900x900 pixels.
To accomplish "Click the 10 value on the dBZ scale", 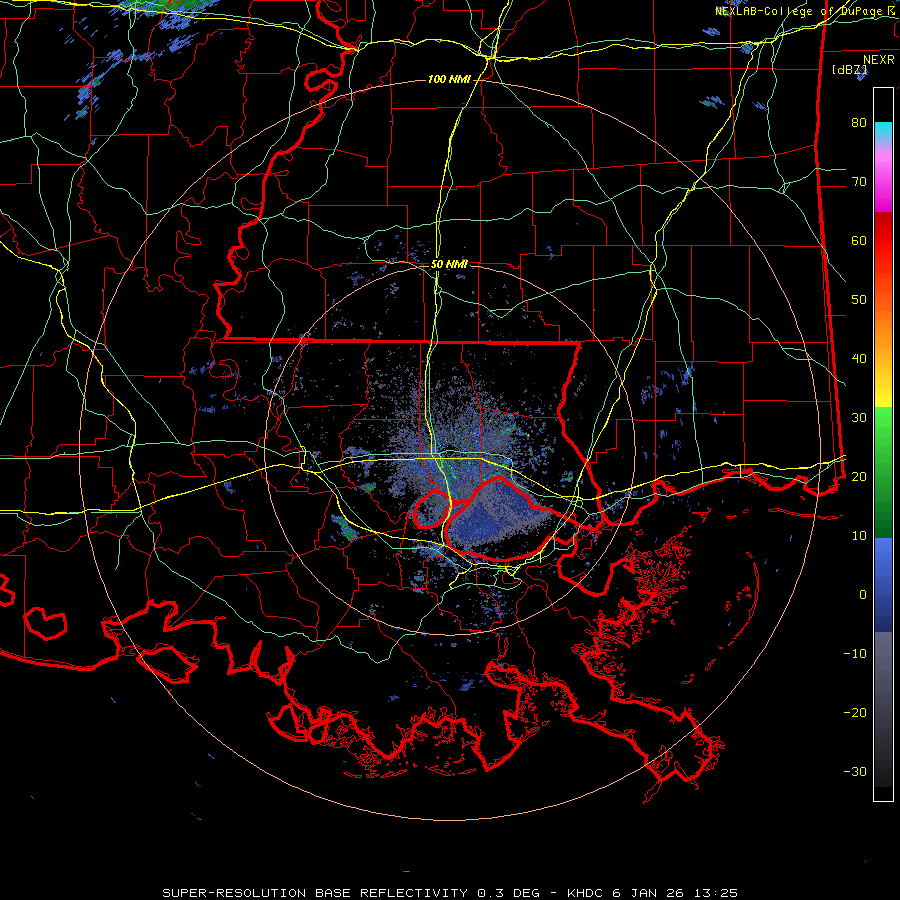I will (859, 536).
